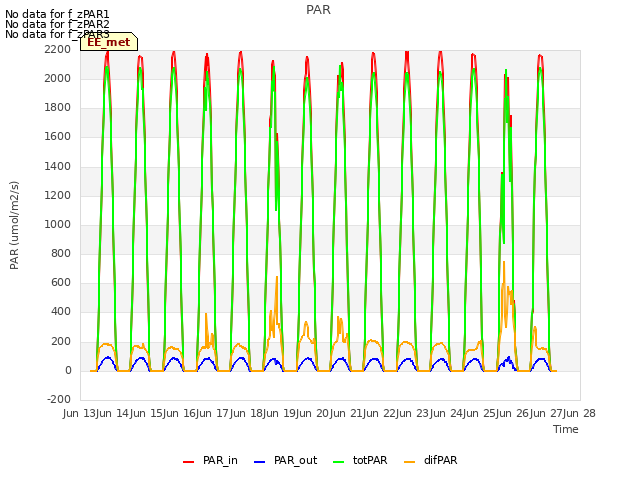Click the blue PAR_out legend swatch
640x480 pixels.
point(260,461)
